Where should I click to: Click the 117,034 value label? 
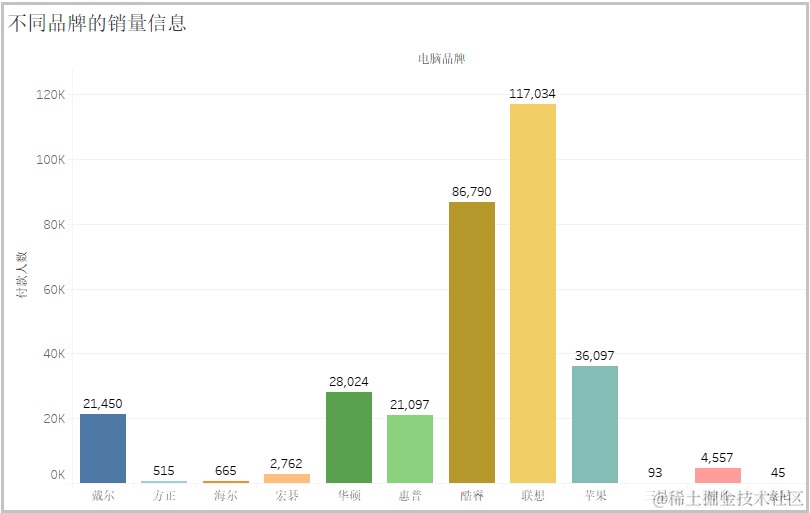click(532, 94)
